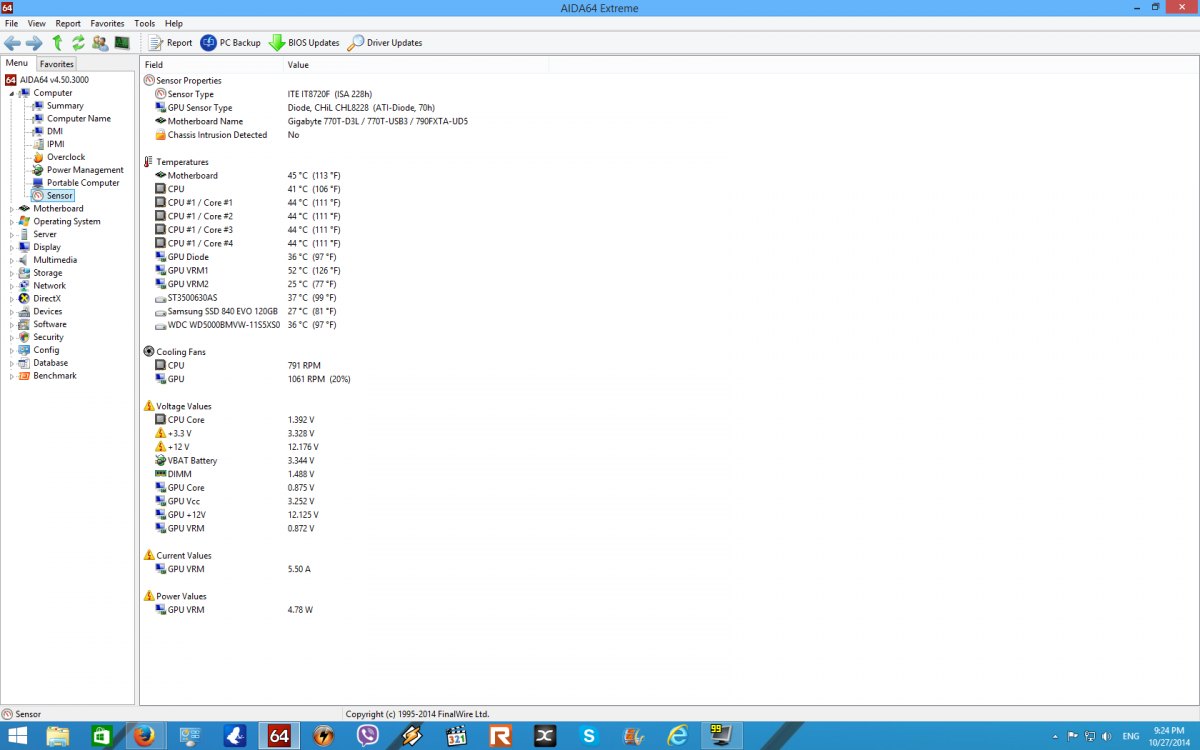Screen dimensions: 1200x750
Task: Expand the Motherboard tree node
Action: tap(12, 209)
